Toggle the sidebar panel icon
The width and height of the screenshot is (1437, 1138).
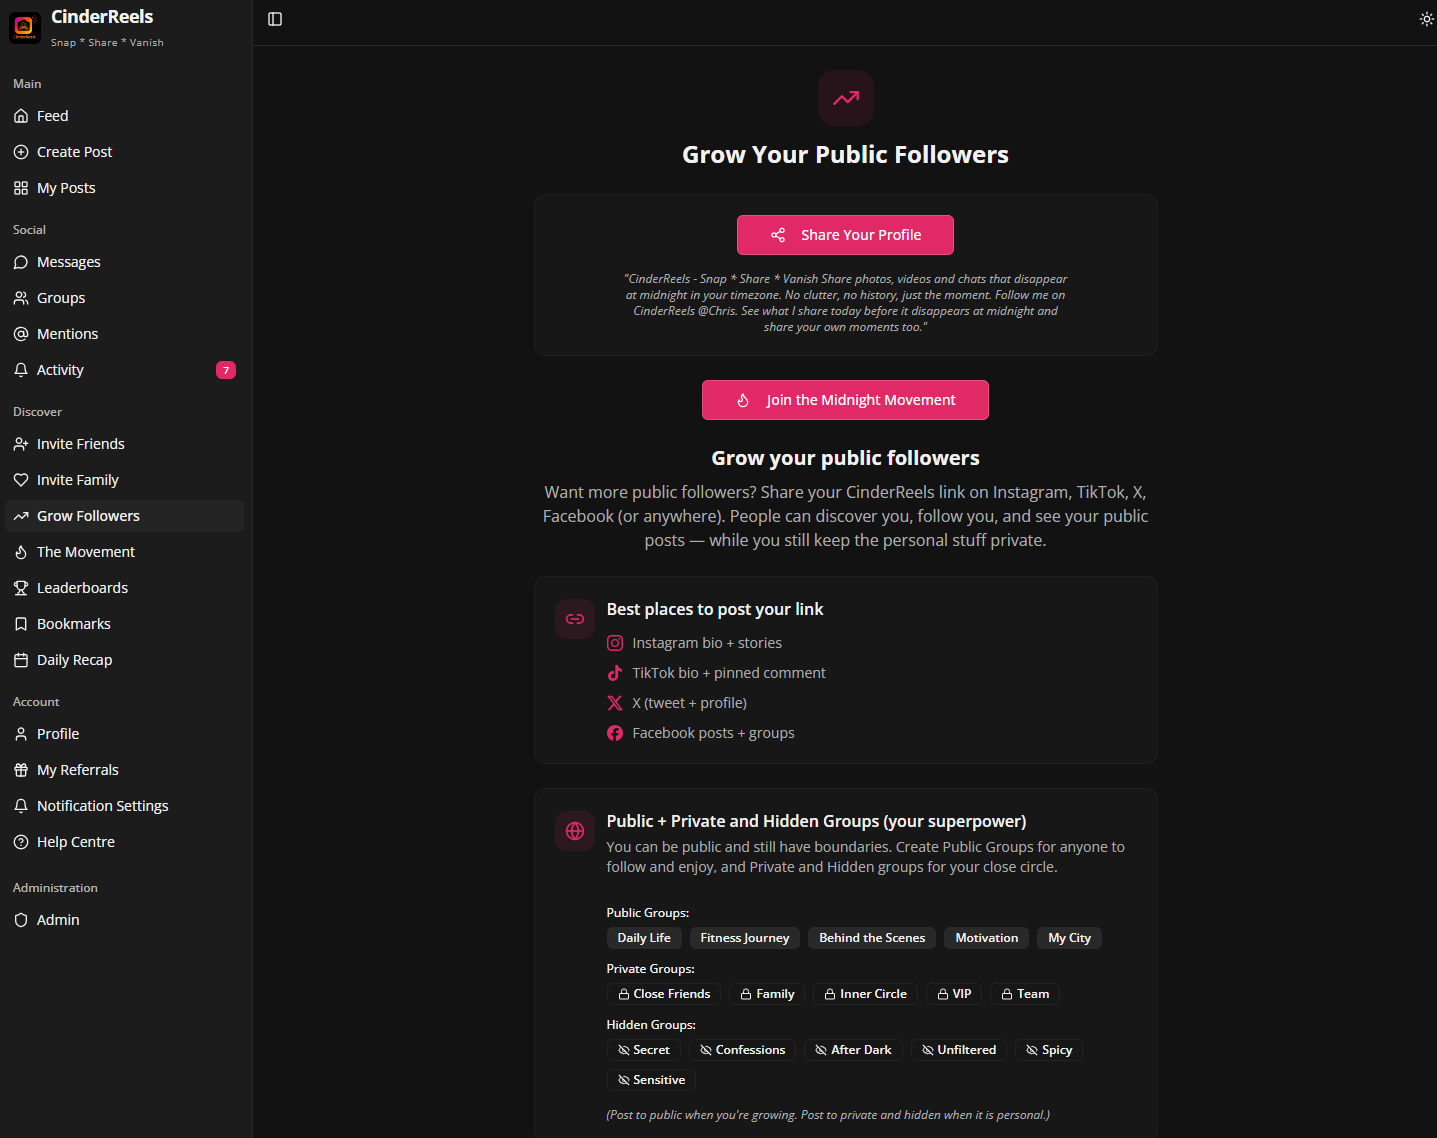pos(275,19)
